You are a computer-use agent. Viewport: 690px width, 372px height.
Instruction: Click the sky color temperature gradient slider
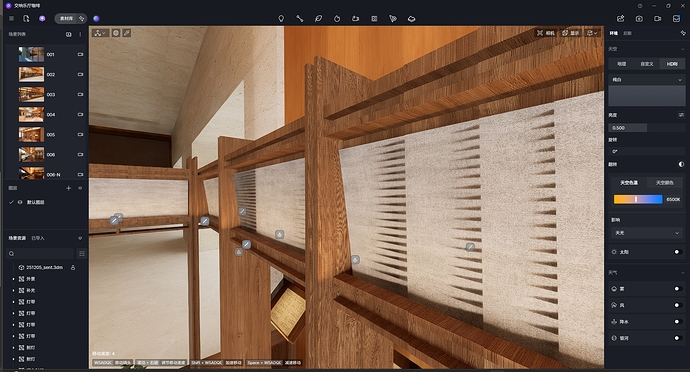638,199
